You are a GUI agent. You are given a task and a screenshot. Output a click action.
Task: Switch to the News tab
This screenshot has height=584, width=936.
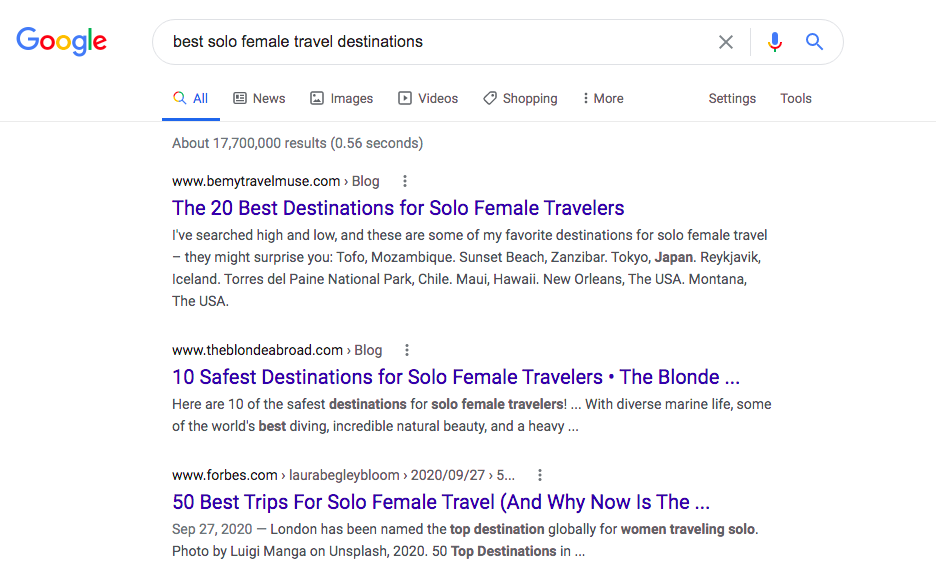click(260, 99)
